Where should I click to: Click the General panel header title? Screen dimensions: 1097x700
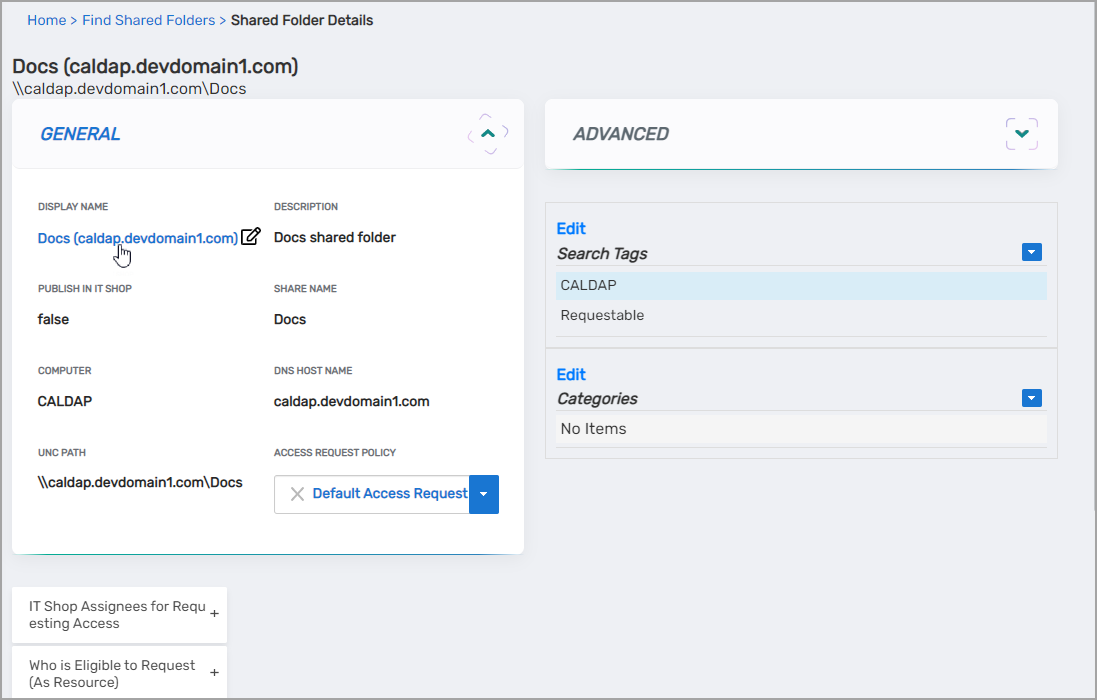pos(80,134)
